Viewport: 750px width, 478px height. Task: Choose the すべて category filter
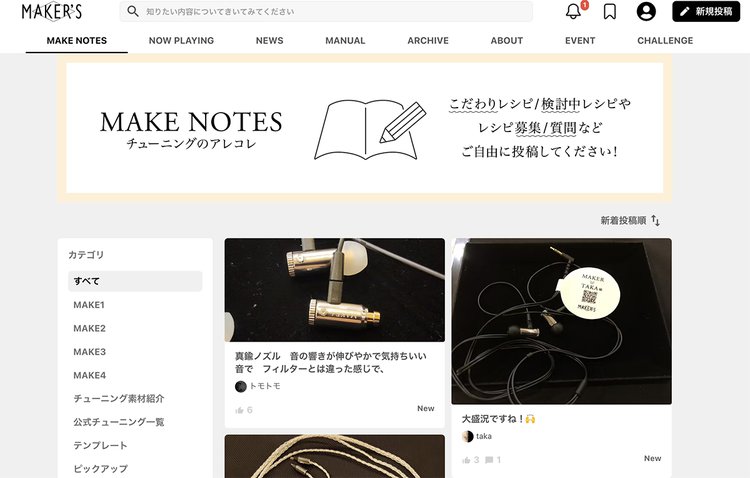tap(135, 281)
